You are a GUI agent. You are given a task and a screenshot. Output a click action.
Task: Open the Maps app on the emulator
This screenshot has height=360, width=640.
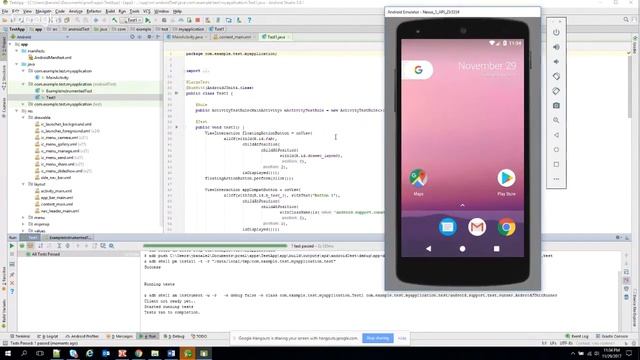point(418,178)
